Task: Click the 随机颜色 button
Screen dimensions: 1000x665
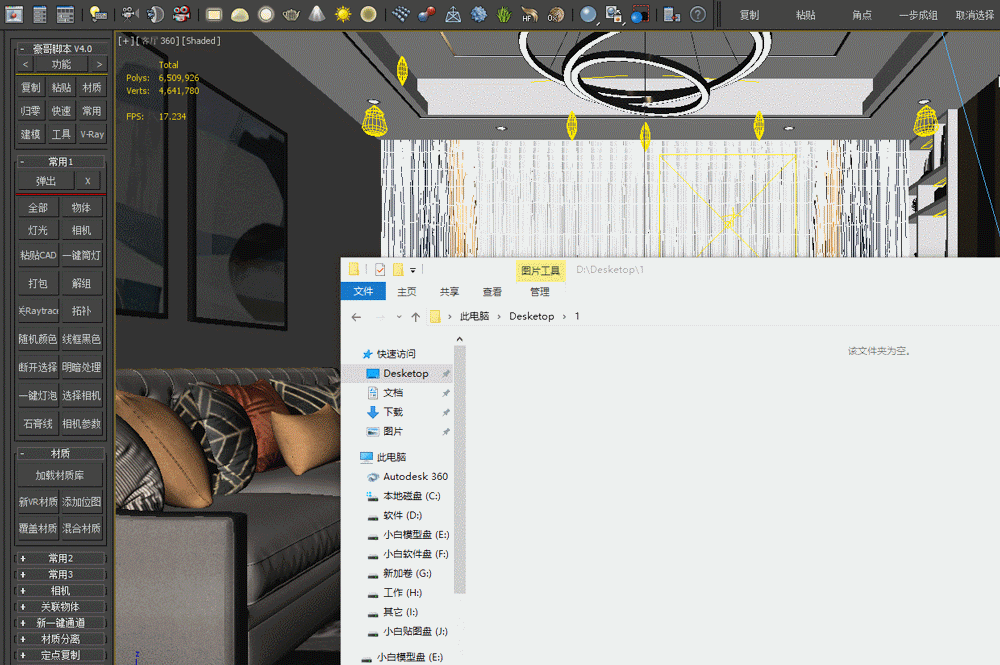Action: click(38, 339)
